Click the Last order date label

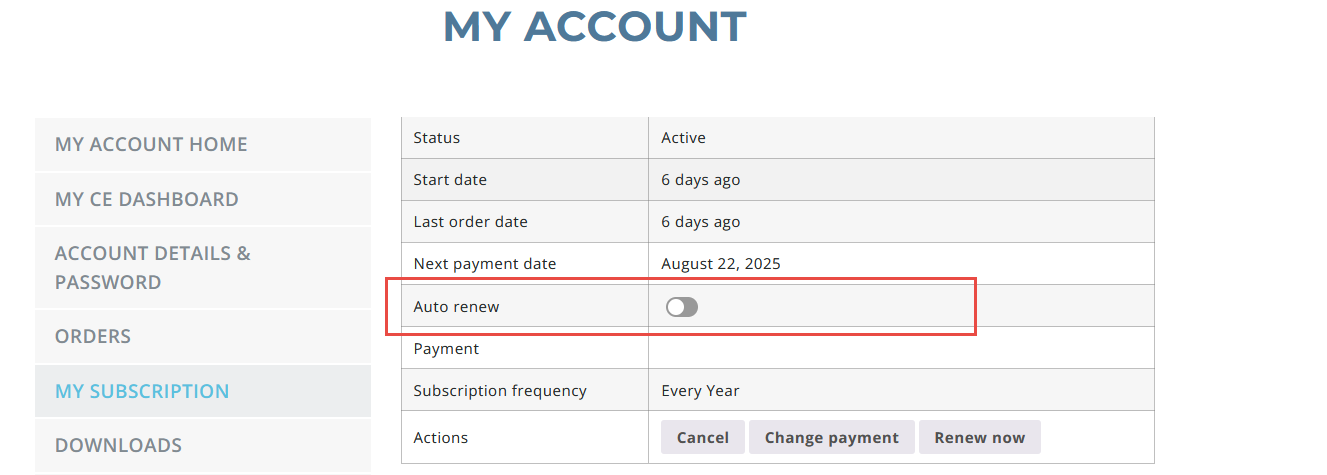[x=470, y=222]
